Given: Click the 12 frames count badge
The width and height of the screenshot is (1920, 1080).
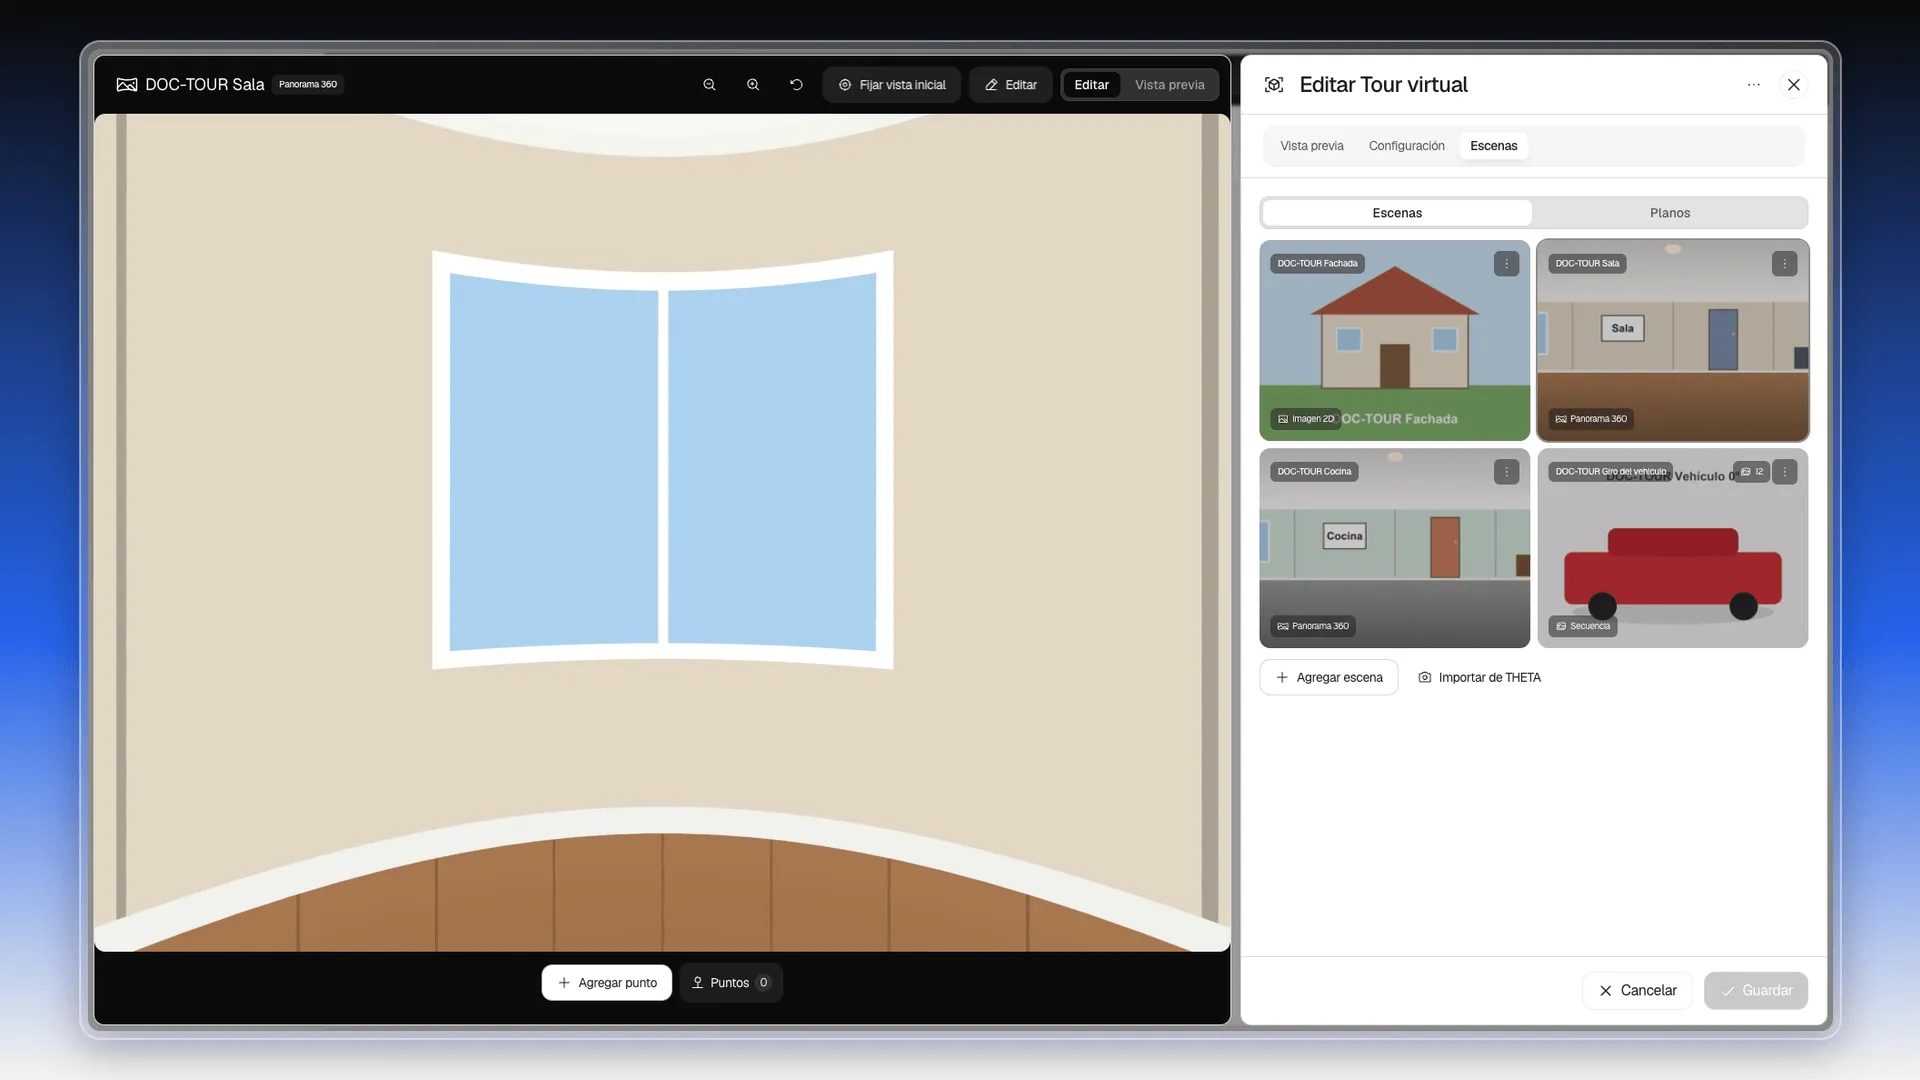Looking at the screenshot, I should (1752, 472).
